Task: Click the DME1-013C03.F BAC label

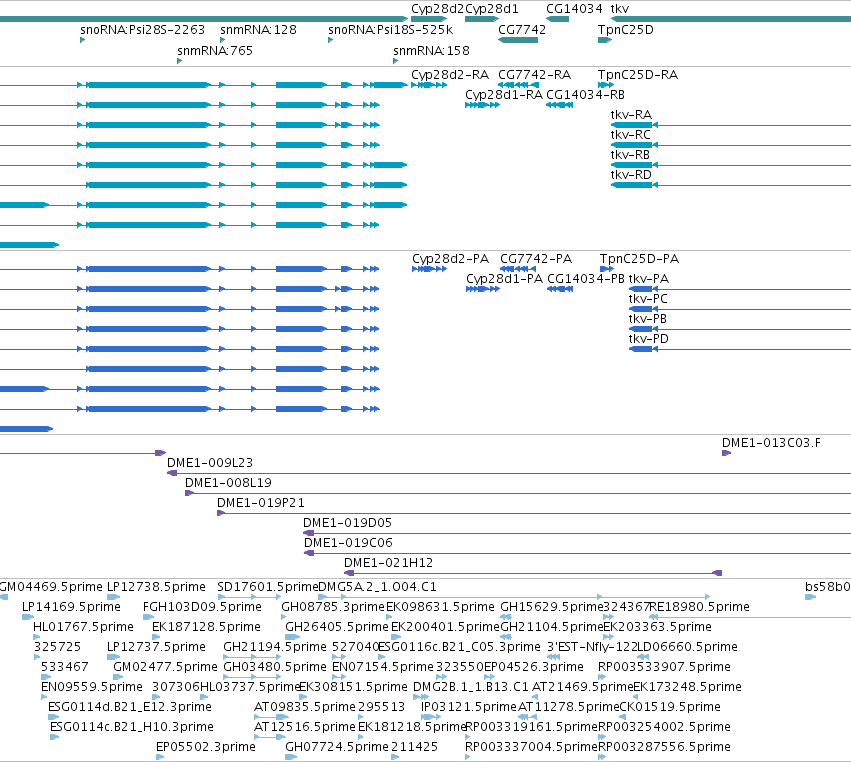Action: (x=771, y=443)
